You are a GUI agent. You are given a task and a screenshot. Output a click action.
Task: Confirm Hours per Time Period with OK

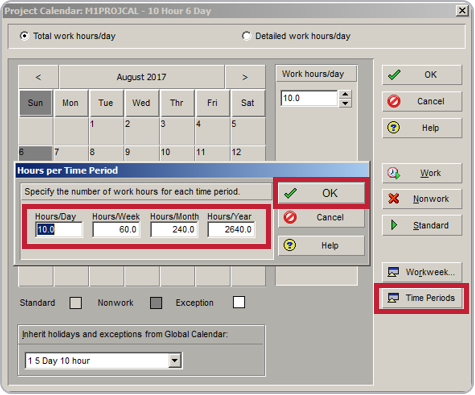321,193
